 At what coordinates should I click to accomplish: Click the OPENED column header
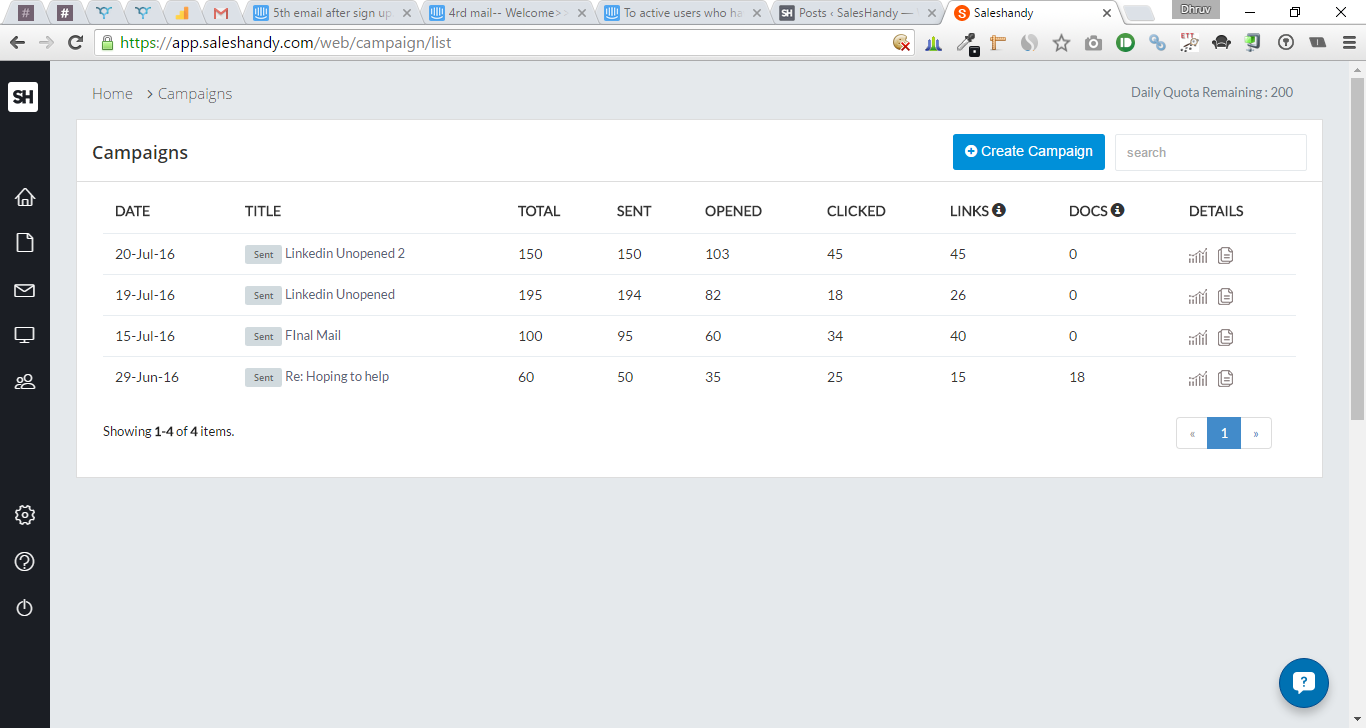point(733,211)
